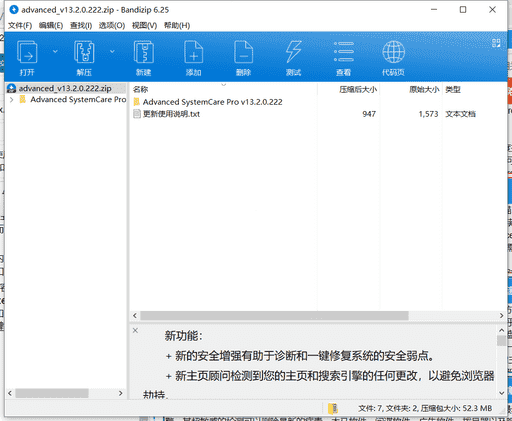Click the View (查看) list icon

[x=344, y=52]
